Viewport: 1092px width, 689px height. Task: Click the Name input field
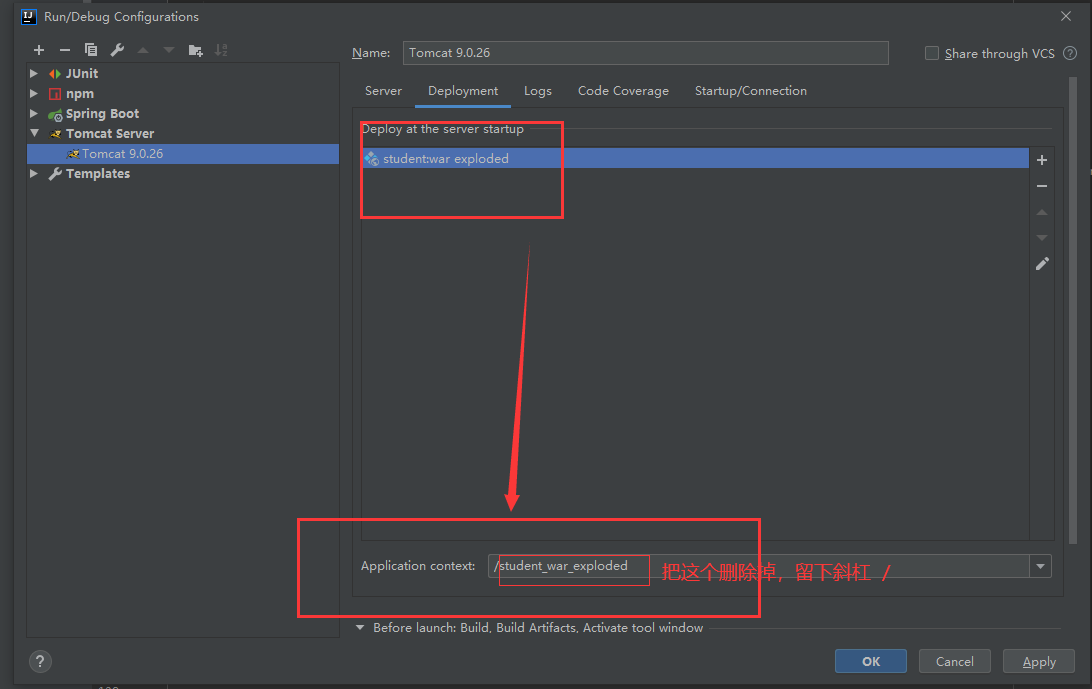pos(646,53)
